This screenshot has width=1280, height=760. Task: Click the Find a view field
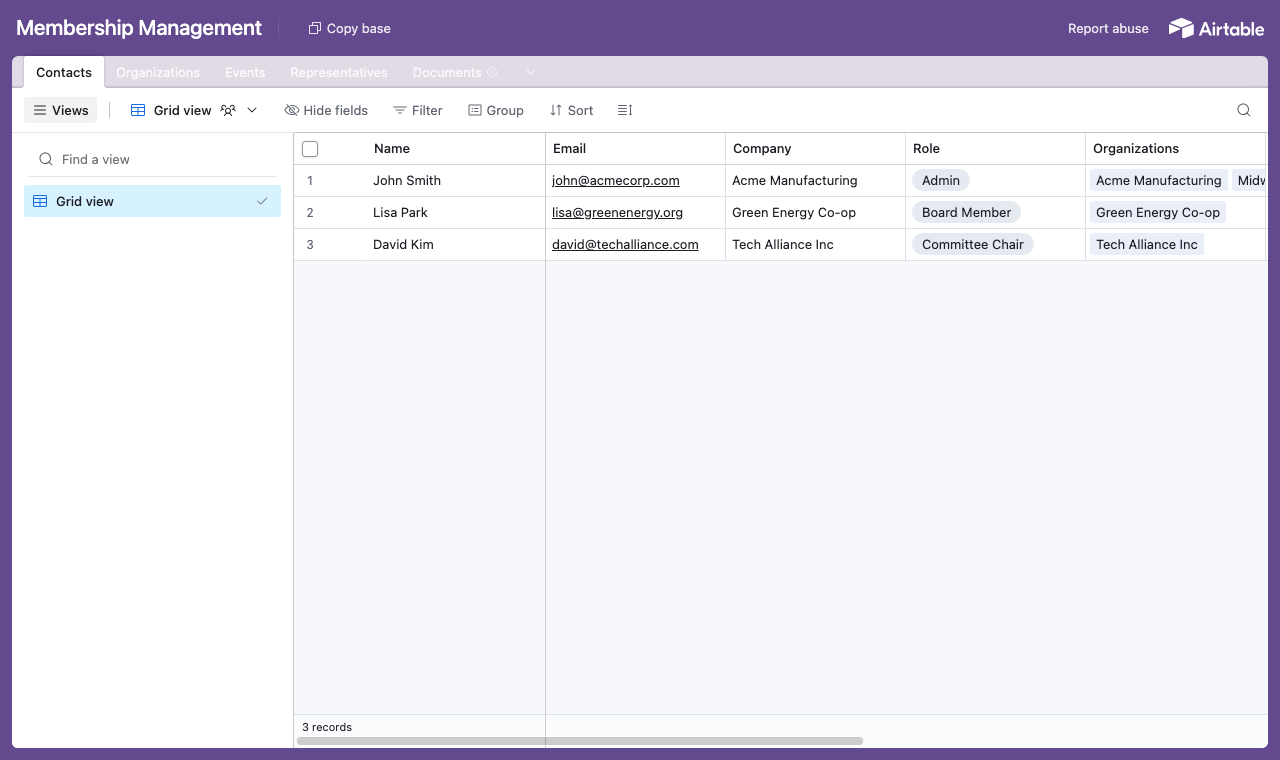[152, 159]
